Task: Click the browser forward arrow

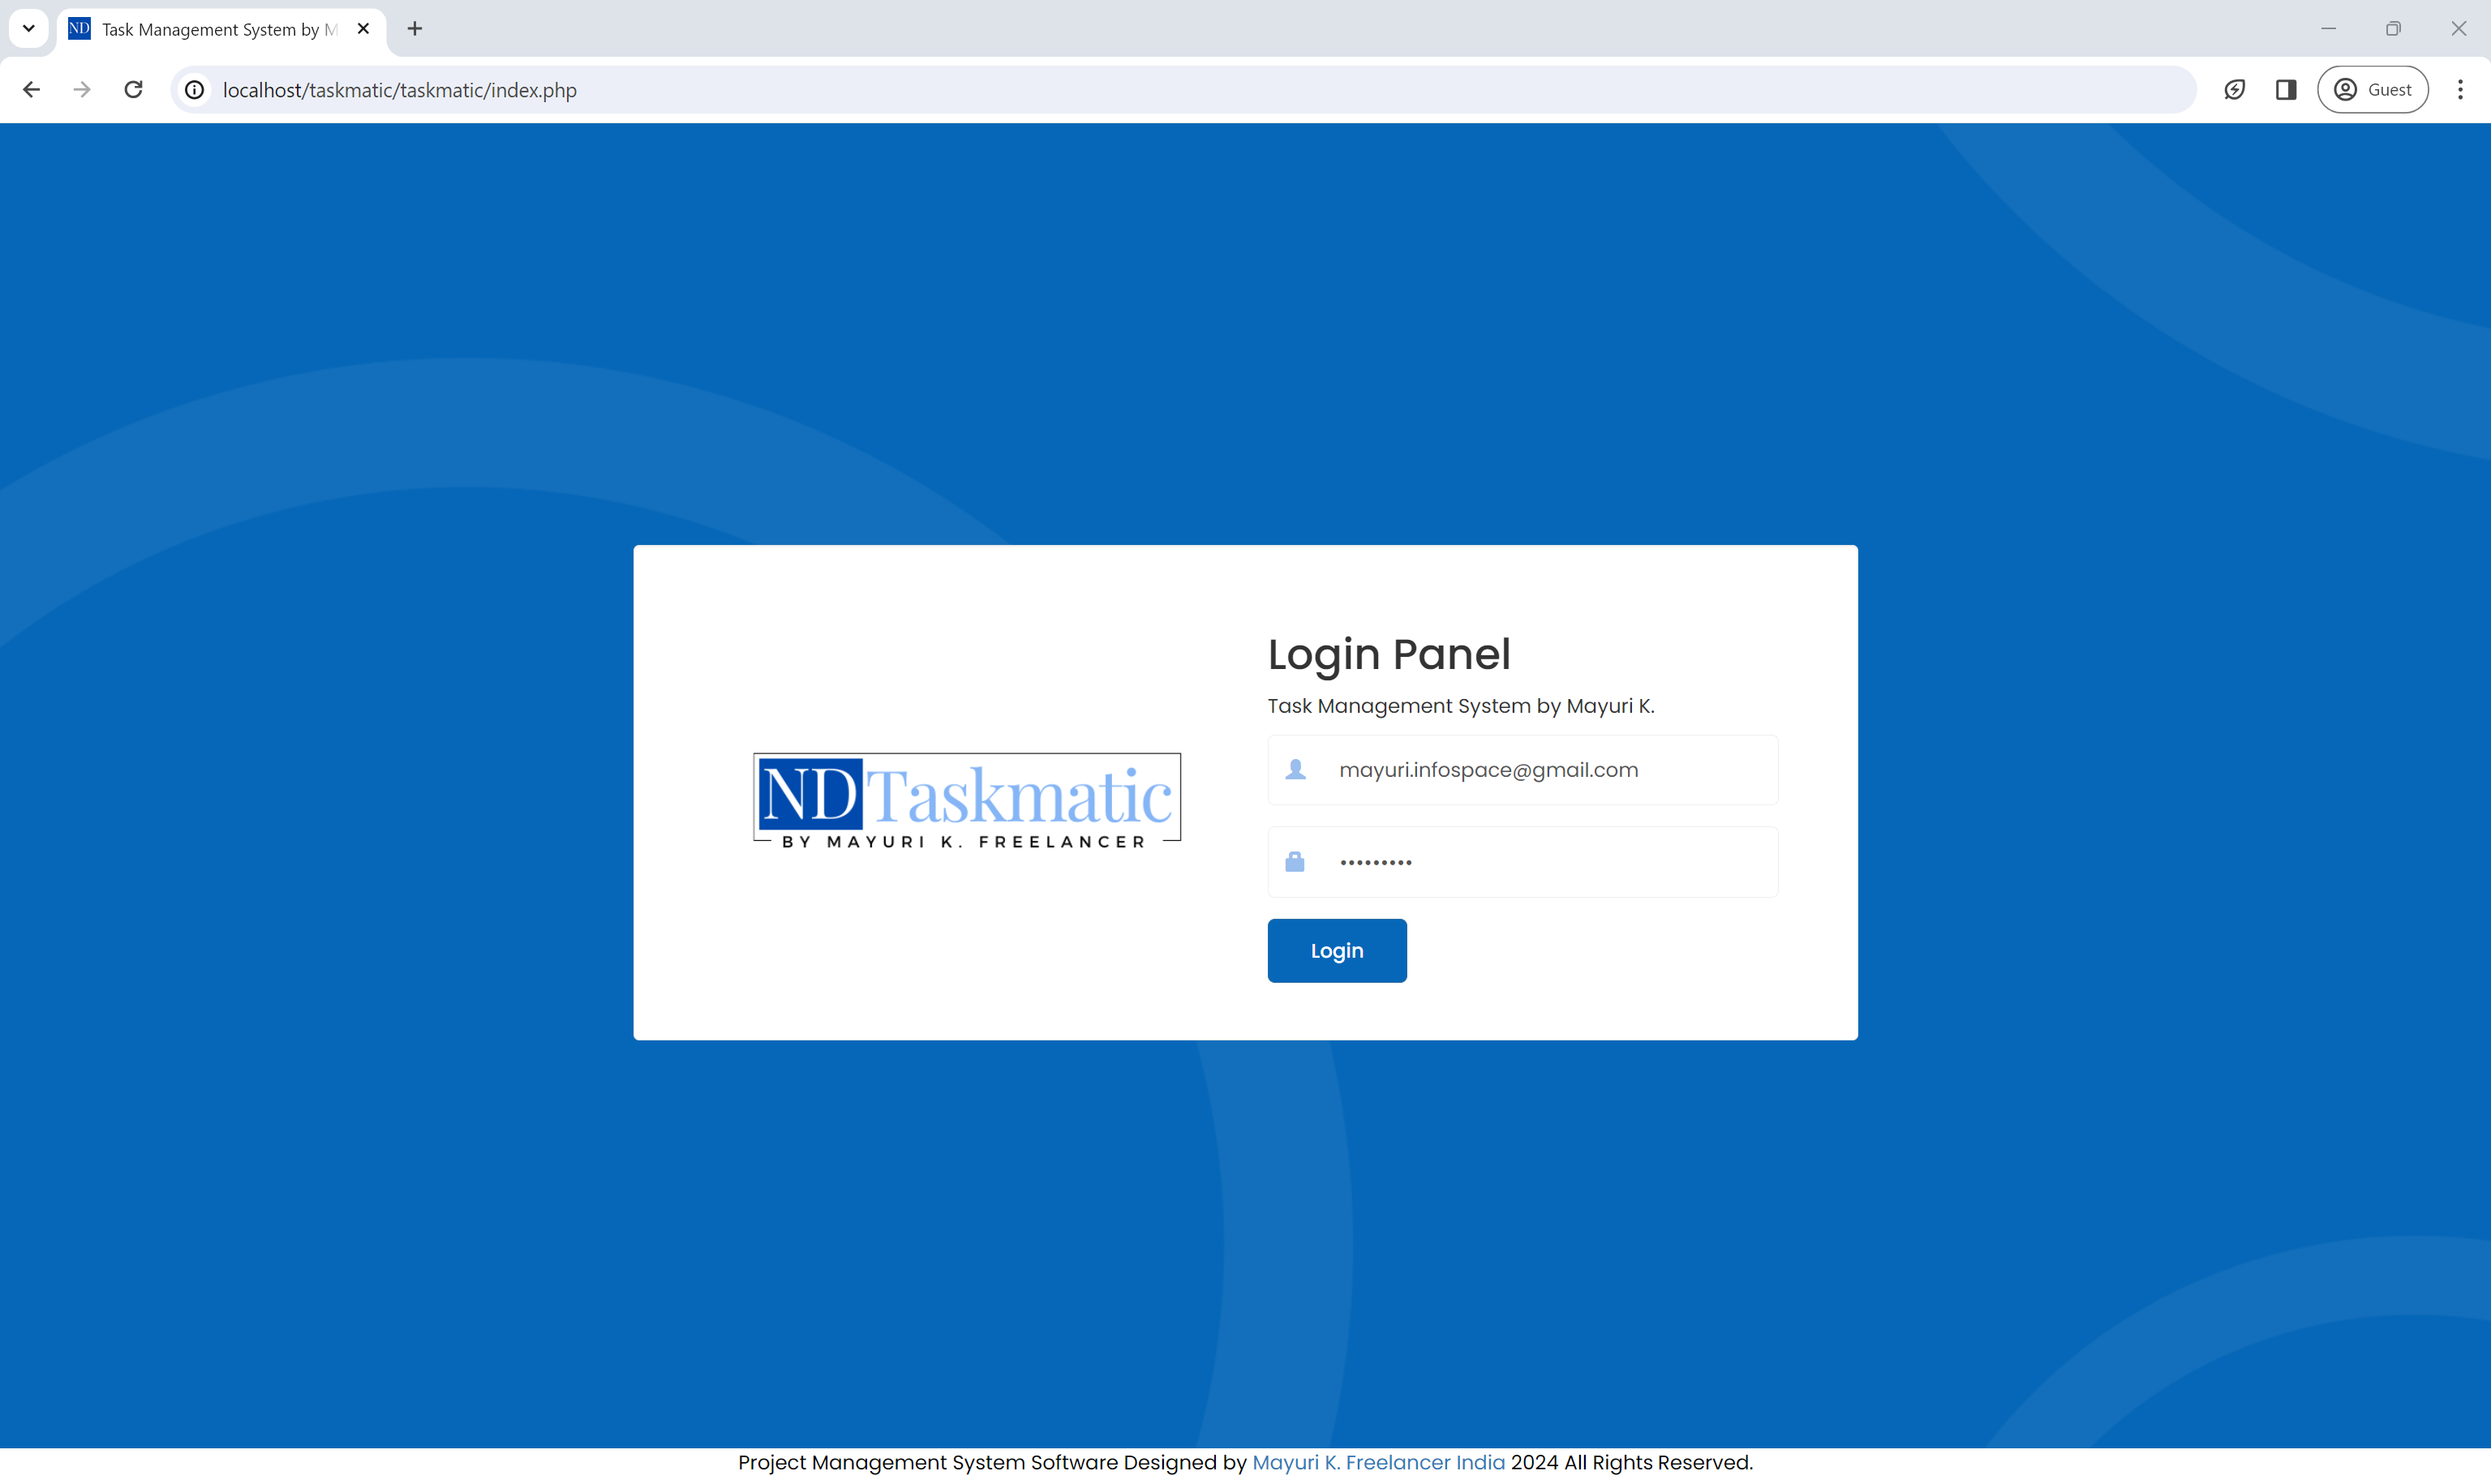Action: pos(82,90)
